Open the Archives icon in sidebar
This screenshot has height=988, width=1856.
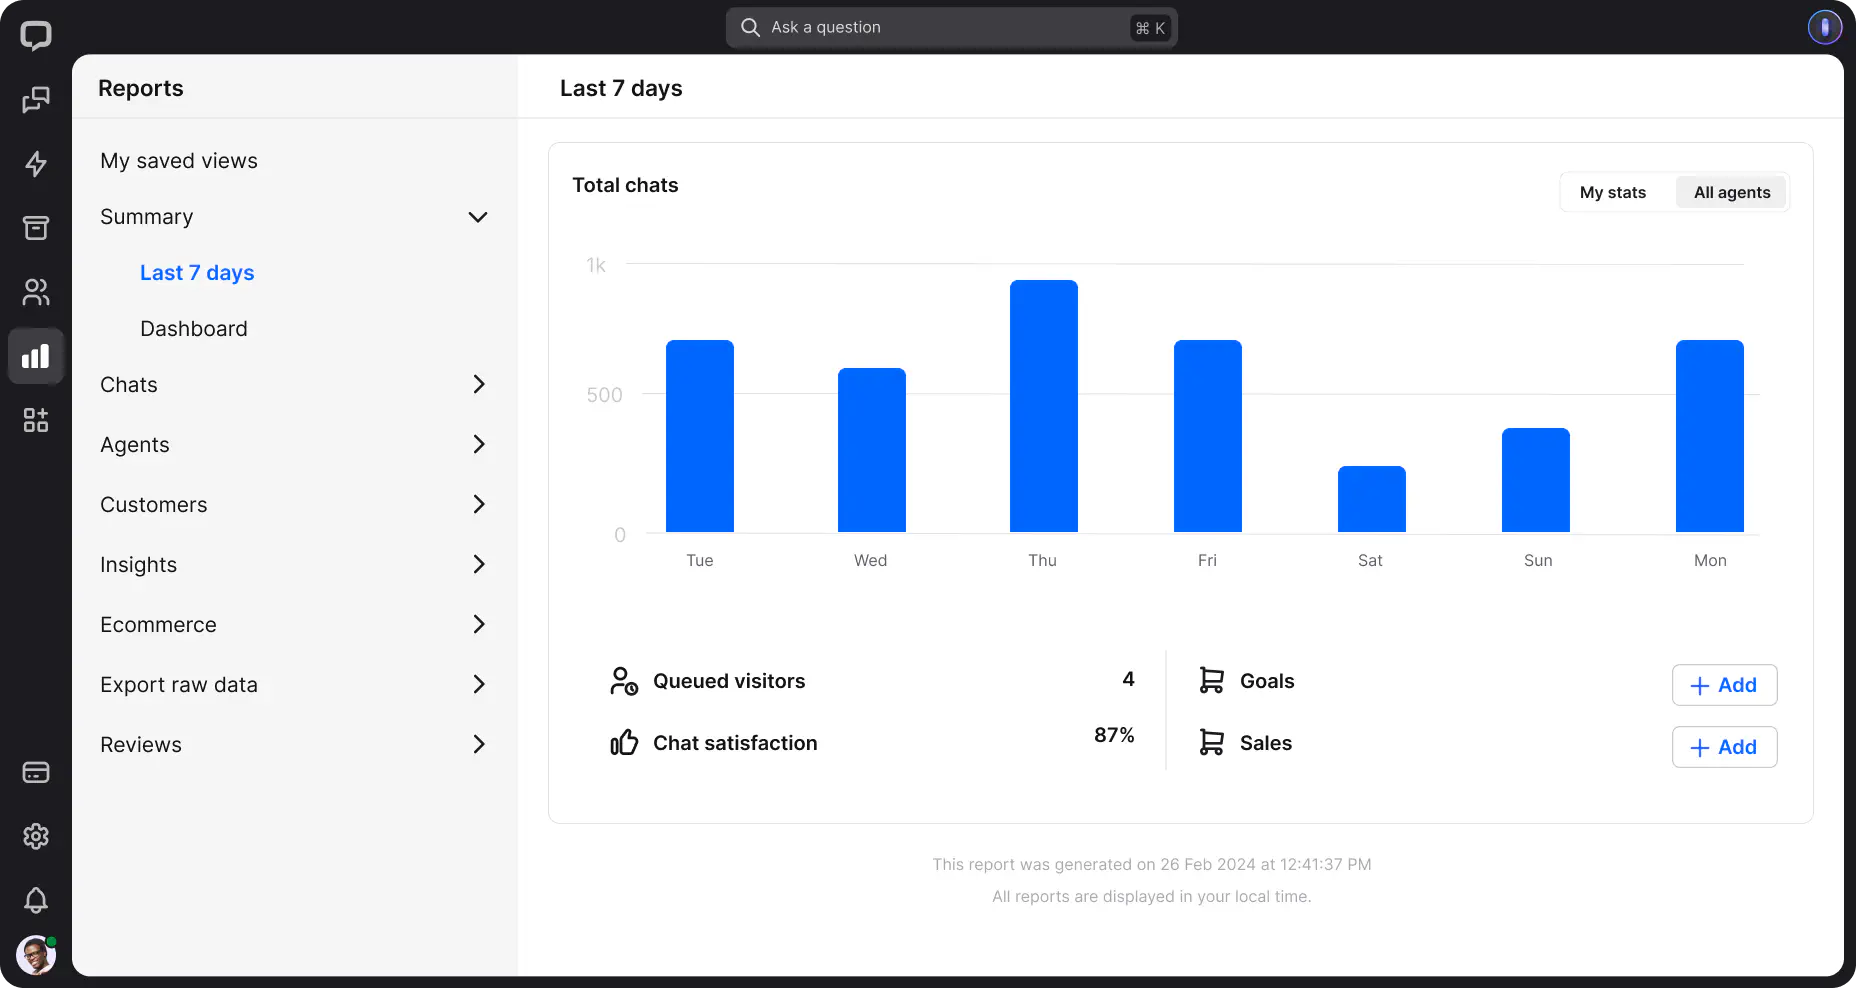36,228
